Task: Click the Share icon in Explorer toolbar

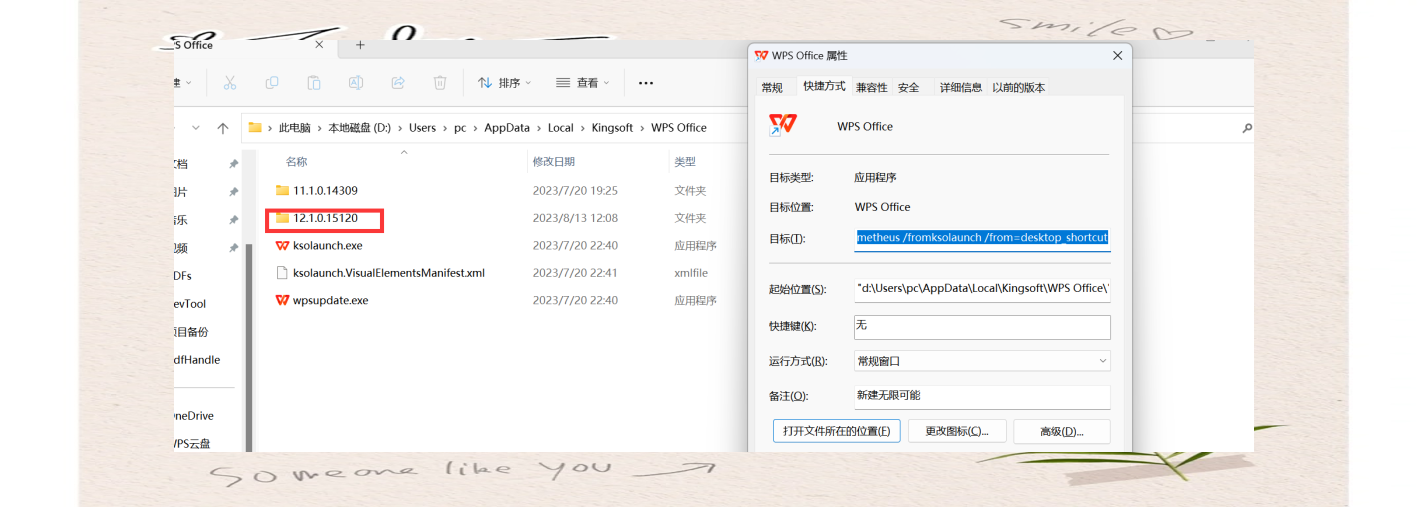Action: pos(398,83)
